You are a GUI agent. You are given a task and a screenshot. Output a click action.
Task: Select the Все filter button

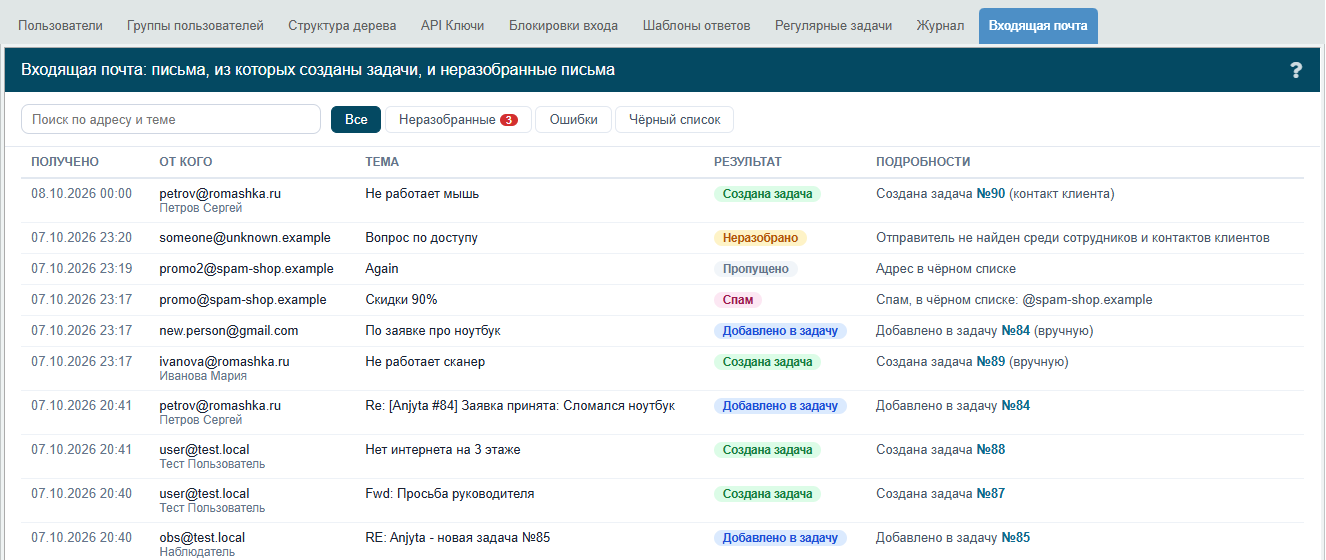click(x=356, y=119)
